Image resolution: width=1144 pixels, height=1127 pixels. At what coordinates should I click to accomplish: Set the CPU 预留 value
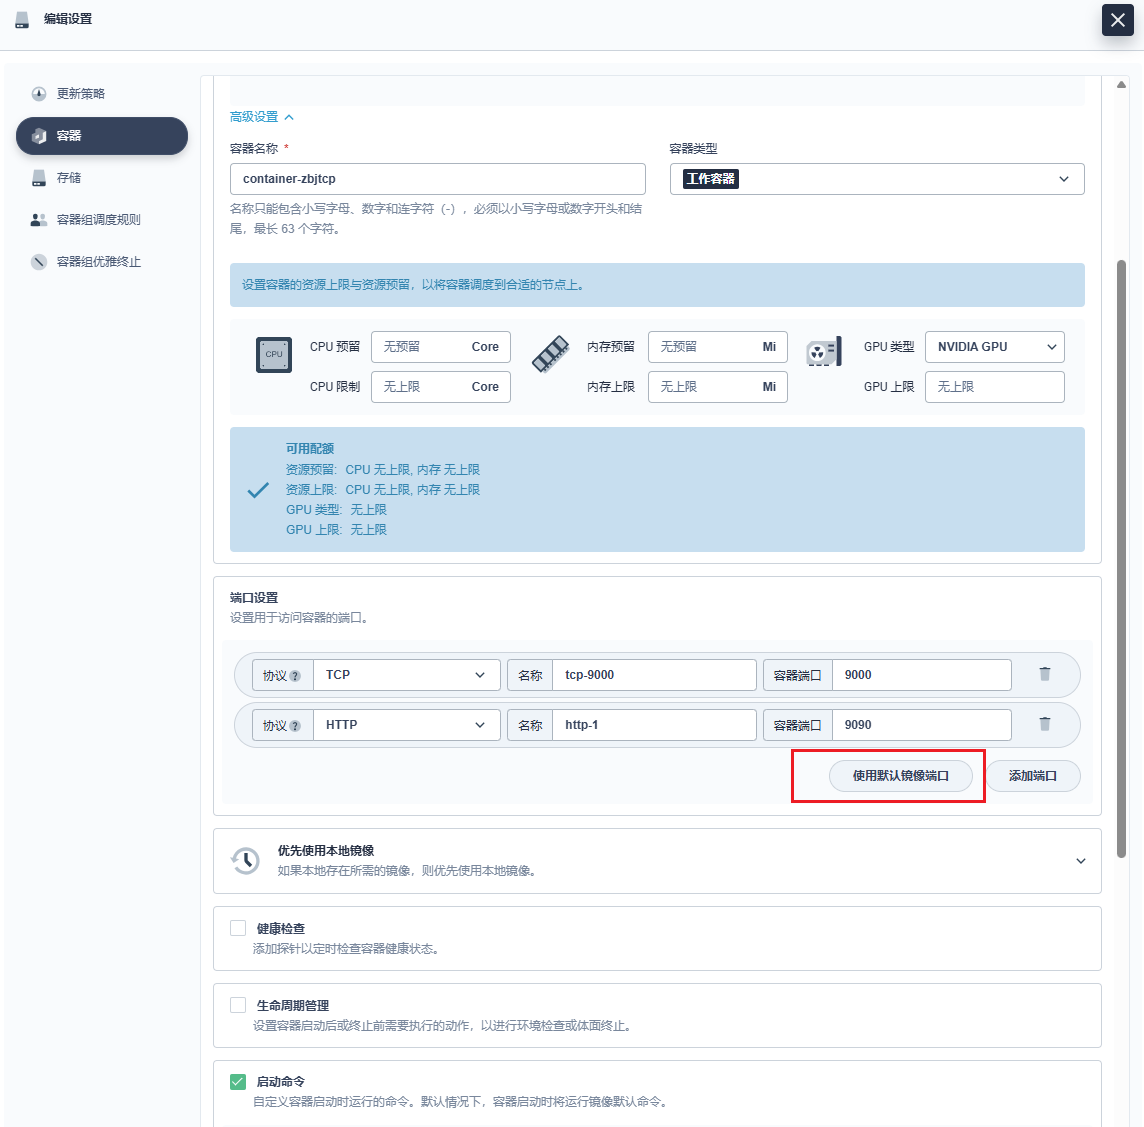coord(440,346)
